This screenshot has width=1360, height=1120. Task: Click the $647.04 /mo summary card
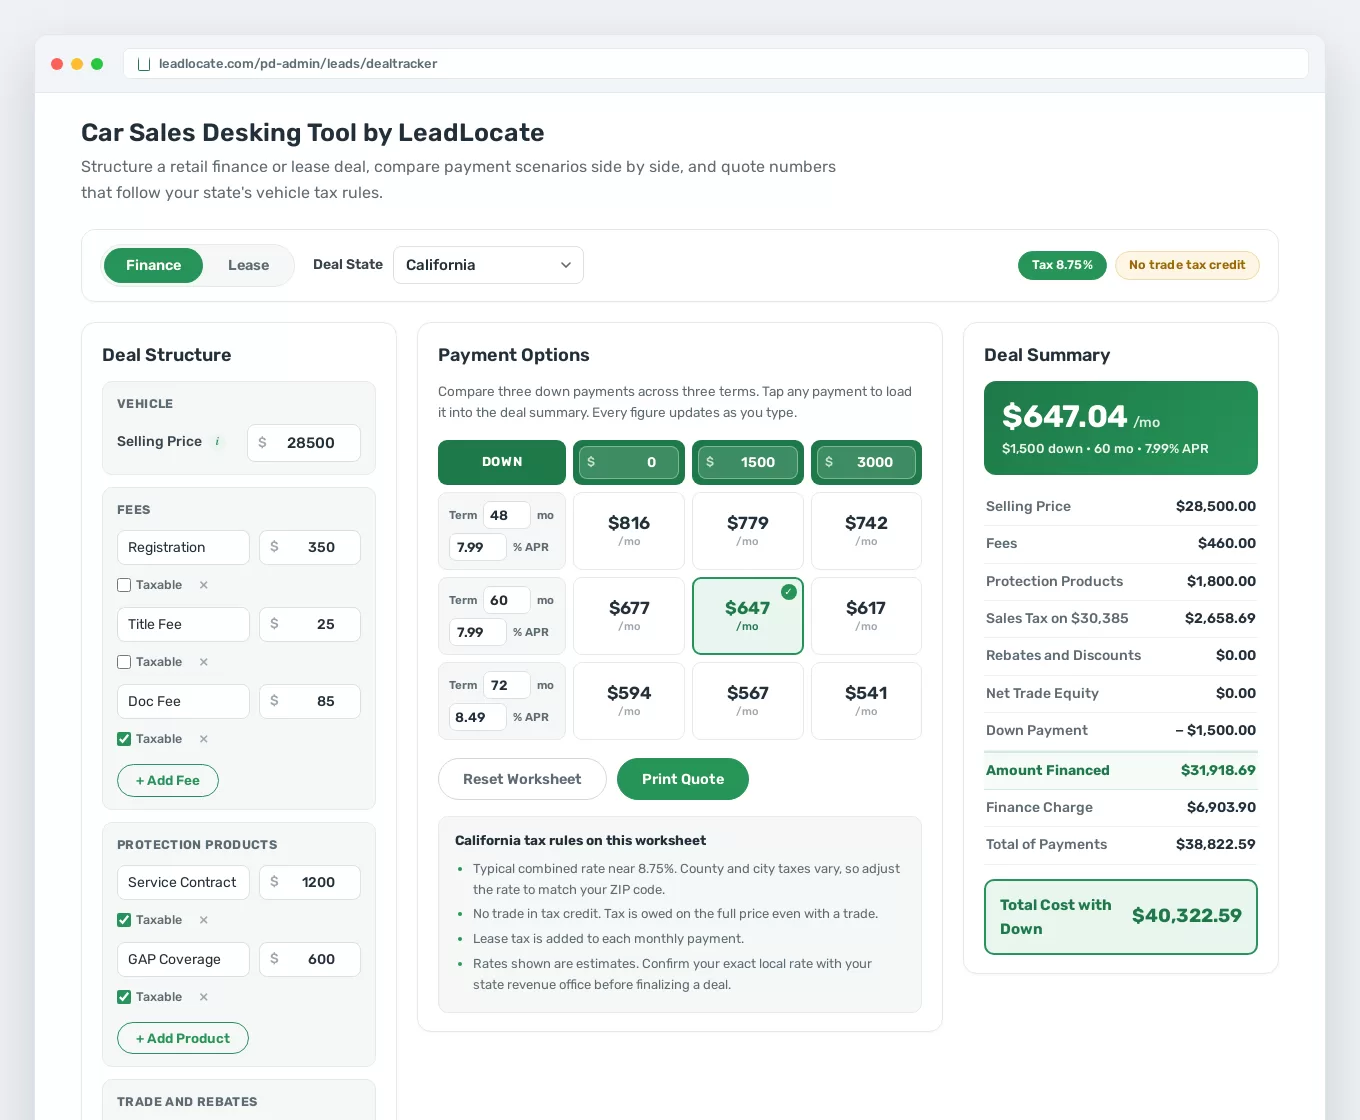coord(1121,428)
